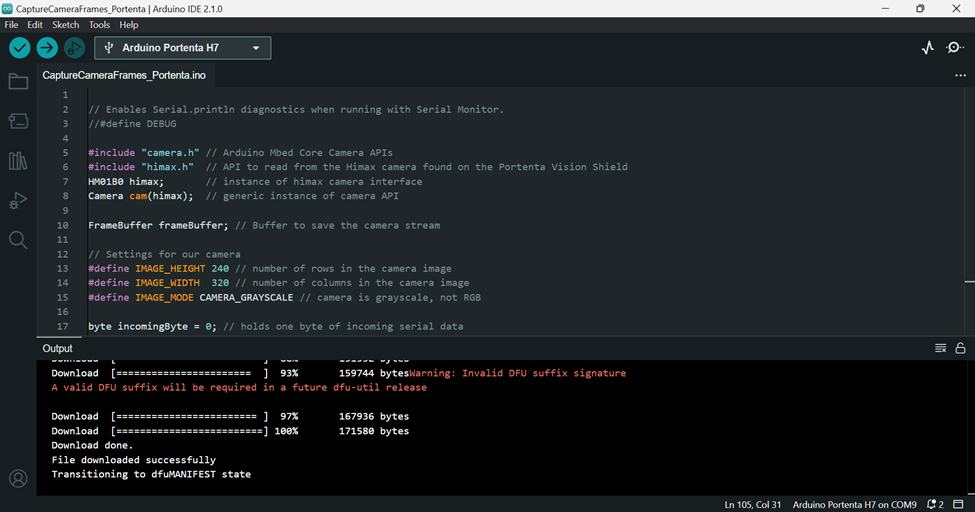Click 'Transitioning to dfuMANIFEST state' line
The height and width of the screenshot is (512, 975).
click(x=151, y=474)
